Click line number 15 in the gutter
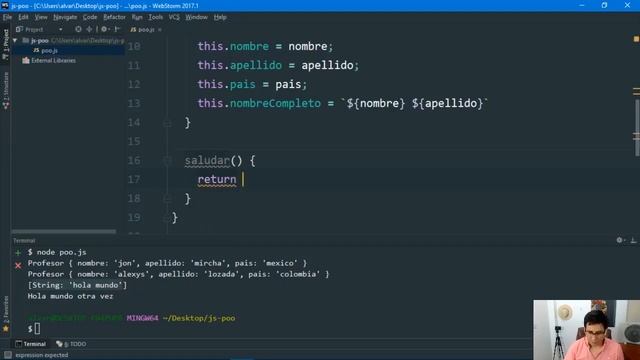The height and width of the screenshot is (360, 640). tap(134, 141)
